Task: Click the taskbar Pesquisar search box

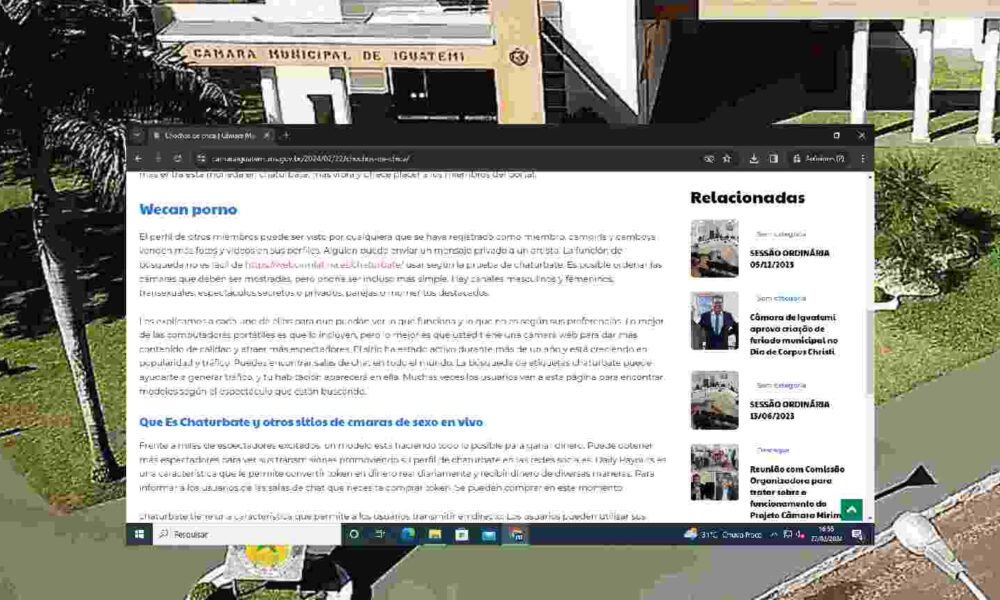Action: (247, 534)
